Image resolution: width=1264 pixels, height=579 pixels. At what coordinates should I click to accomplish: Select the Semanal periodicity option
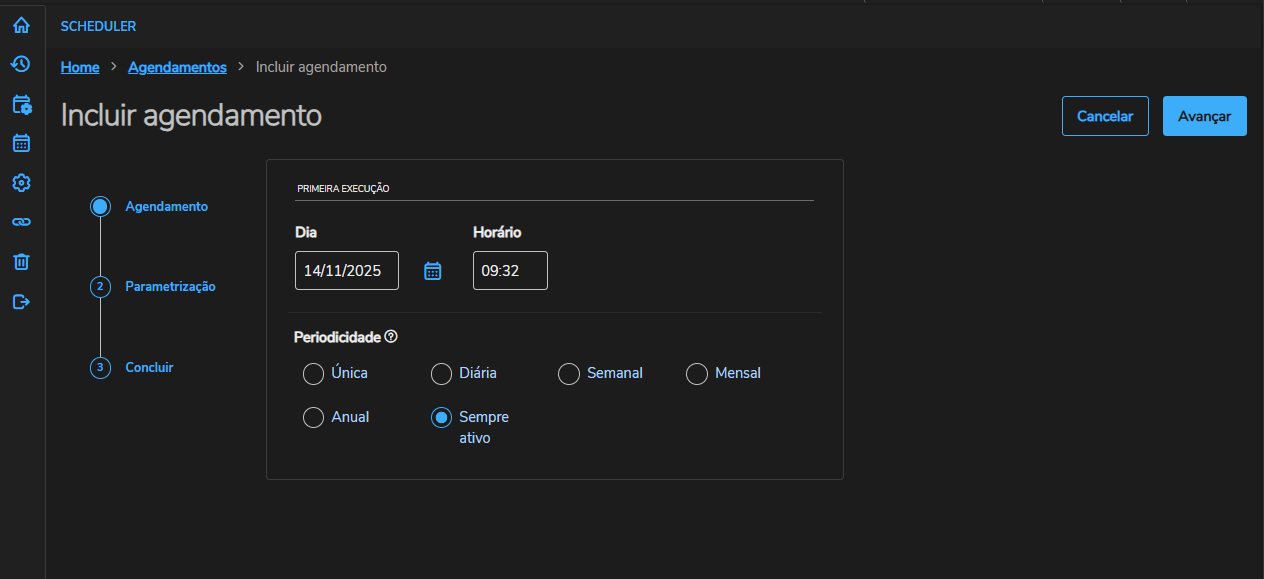tap(569, 374)
